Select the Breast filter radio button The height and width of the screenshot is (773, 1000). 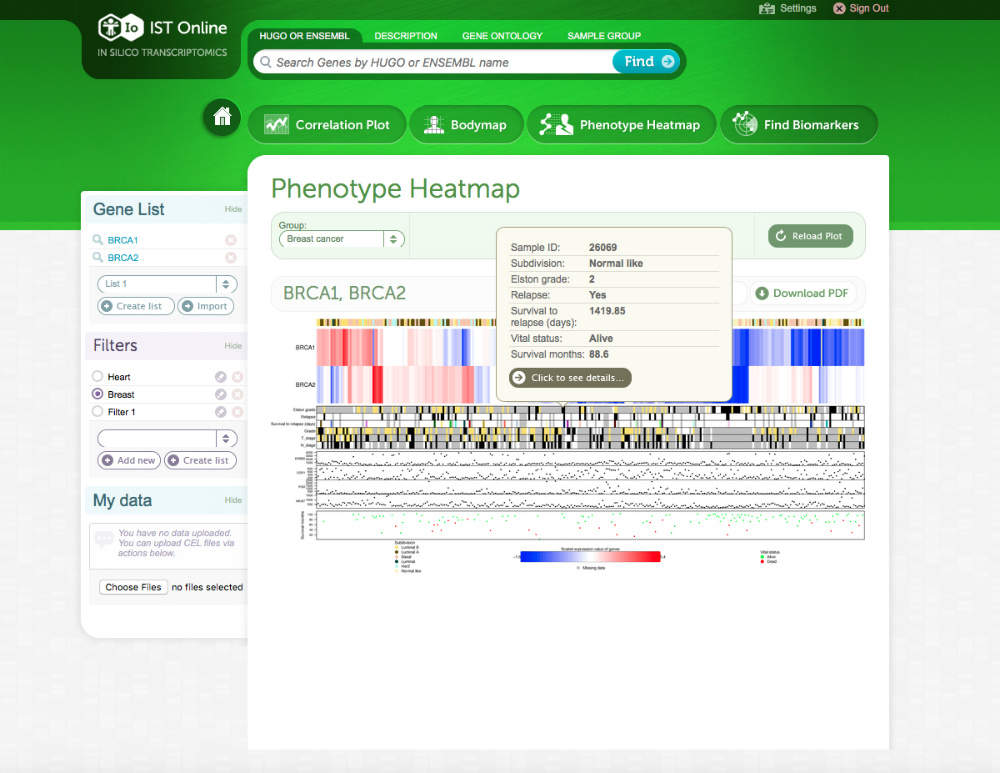[x=97, y=395]
